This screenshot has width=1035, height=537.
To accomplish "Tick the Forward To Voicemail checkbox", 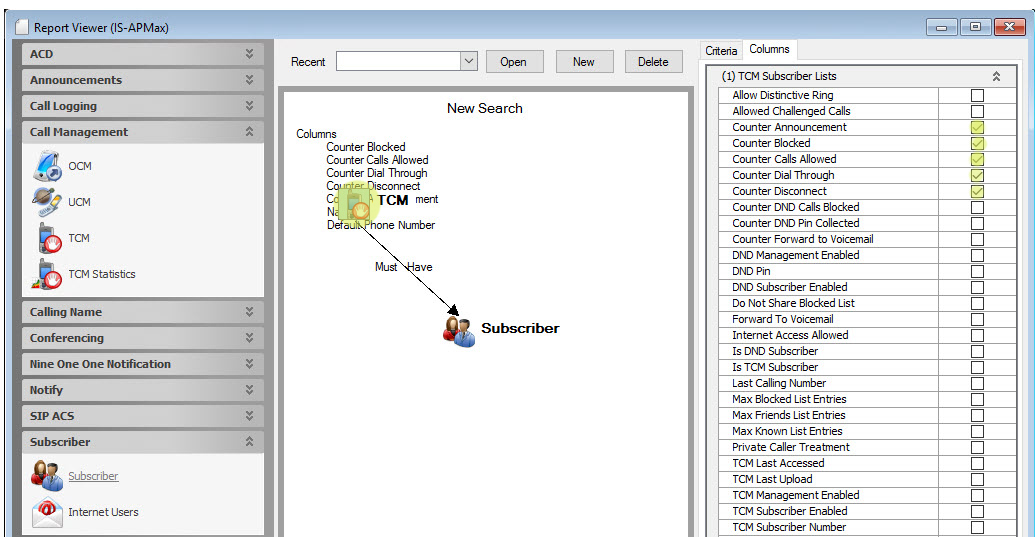I will click(x=977, y=319).
